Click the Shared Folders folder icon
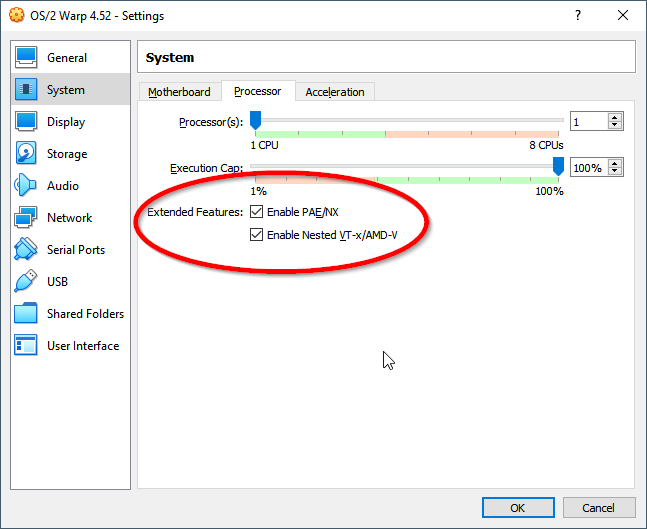The image size is (647, 529). tap(26, 313)
